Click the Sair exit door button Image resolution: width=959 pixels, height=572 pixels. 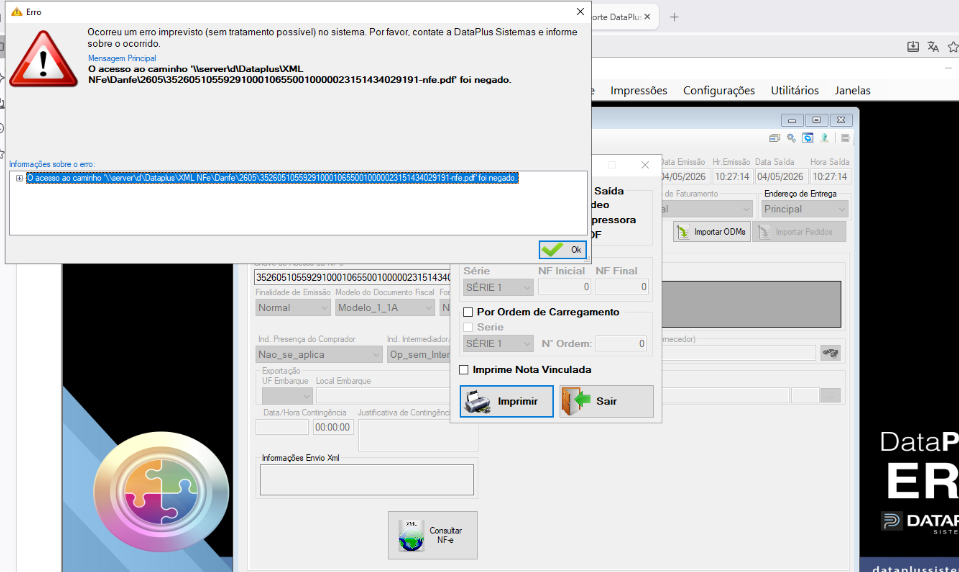click(x=606, y=401)
